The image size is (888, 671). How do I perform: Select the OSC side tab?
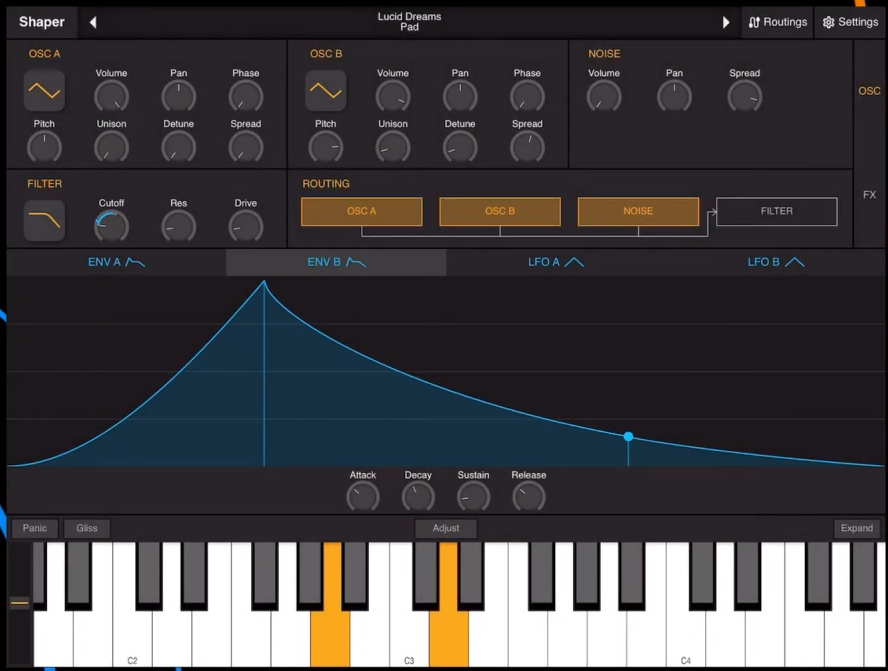point(869,91)
